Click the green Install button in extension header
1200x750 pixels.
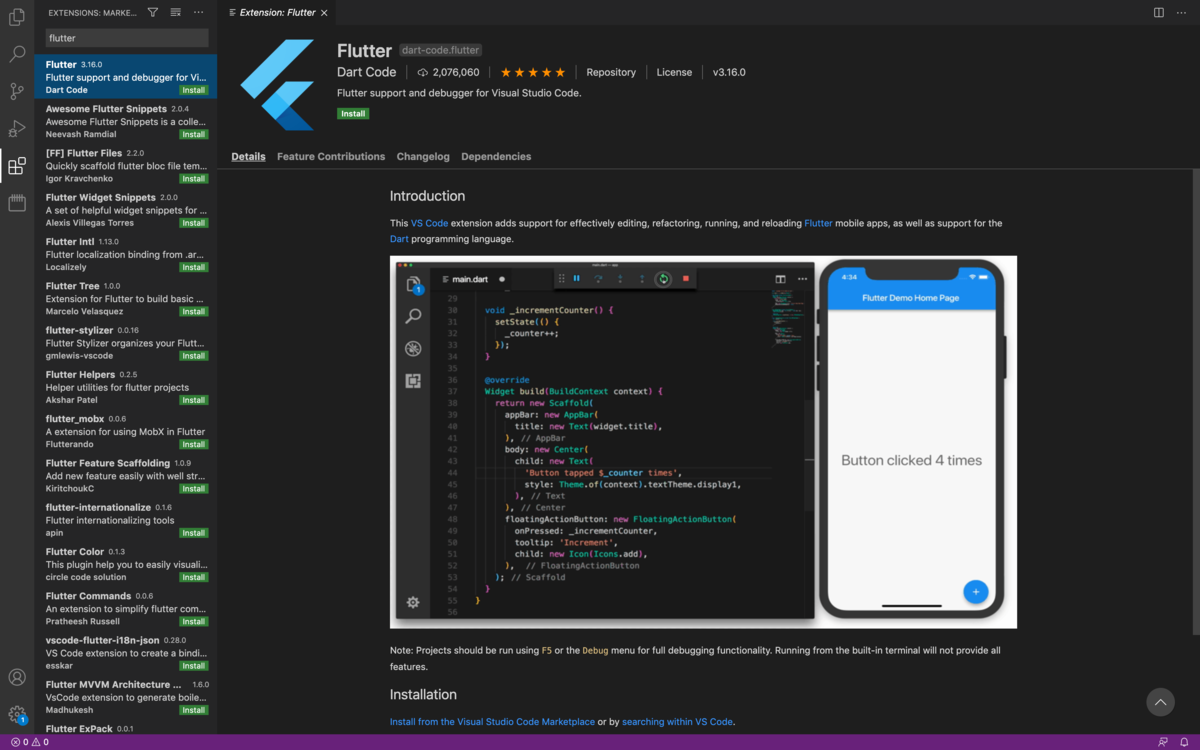pos(353,113)
